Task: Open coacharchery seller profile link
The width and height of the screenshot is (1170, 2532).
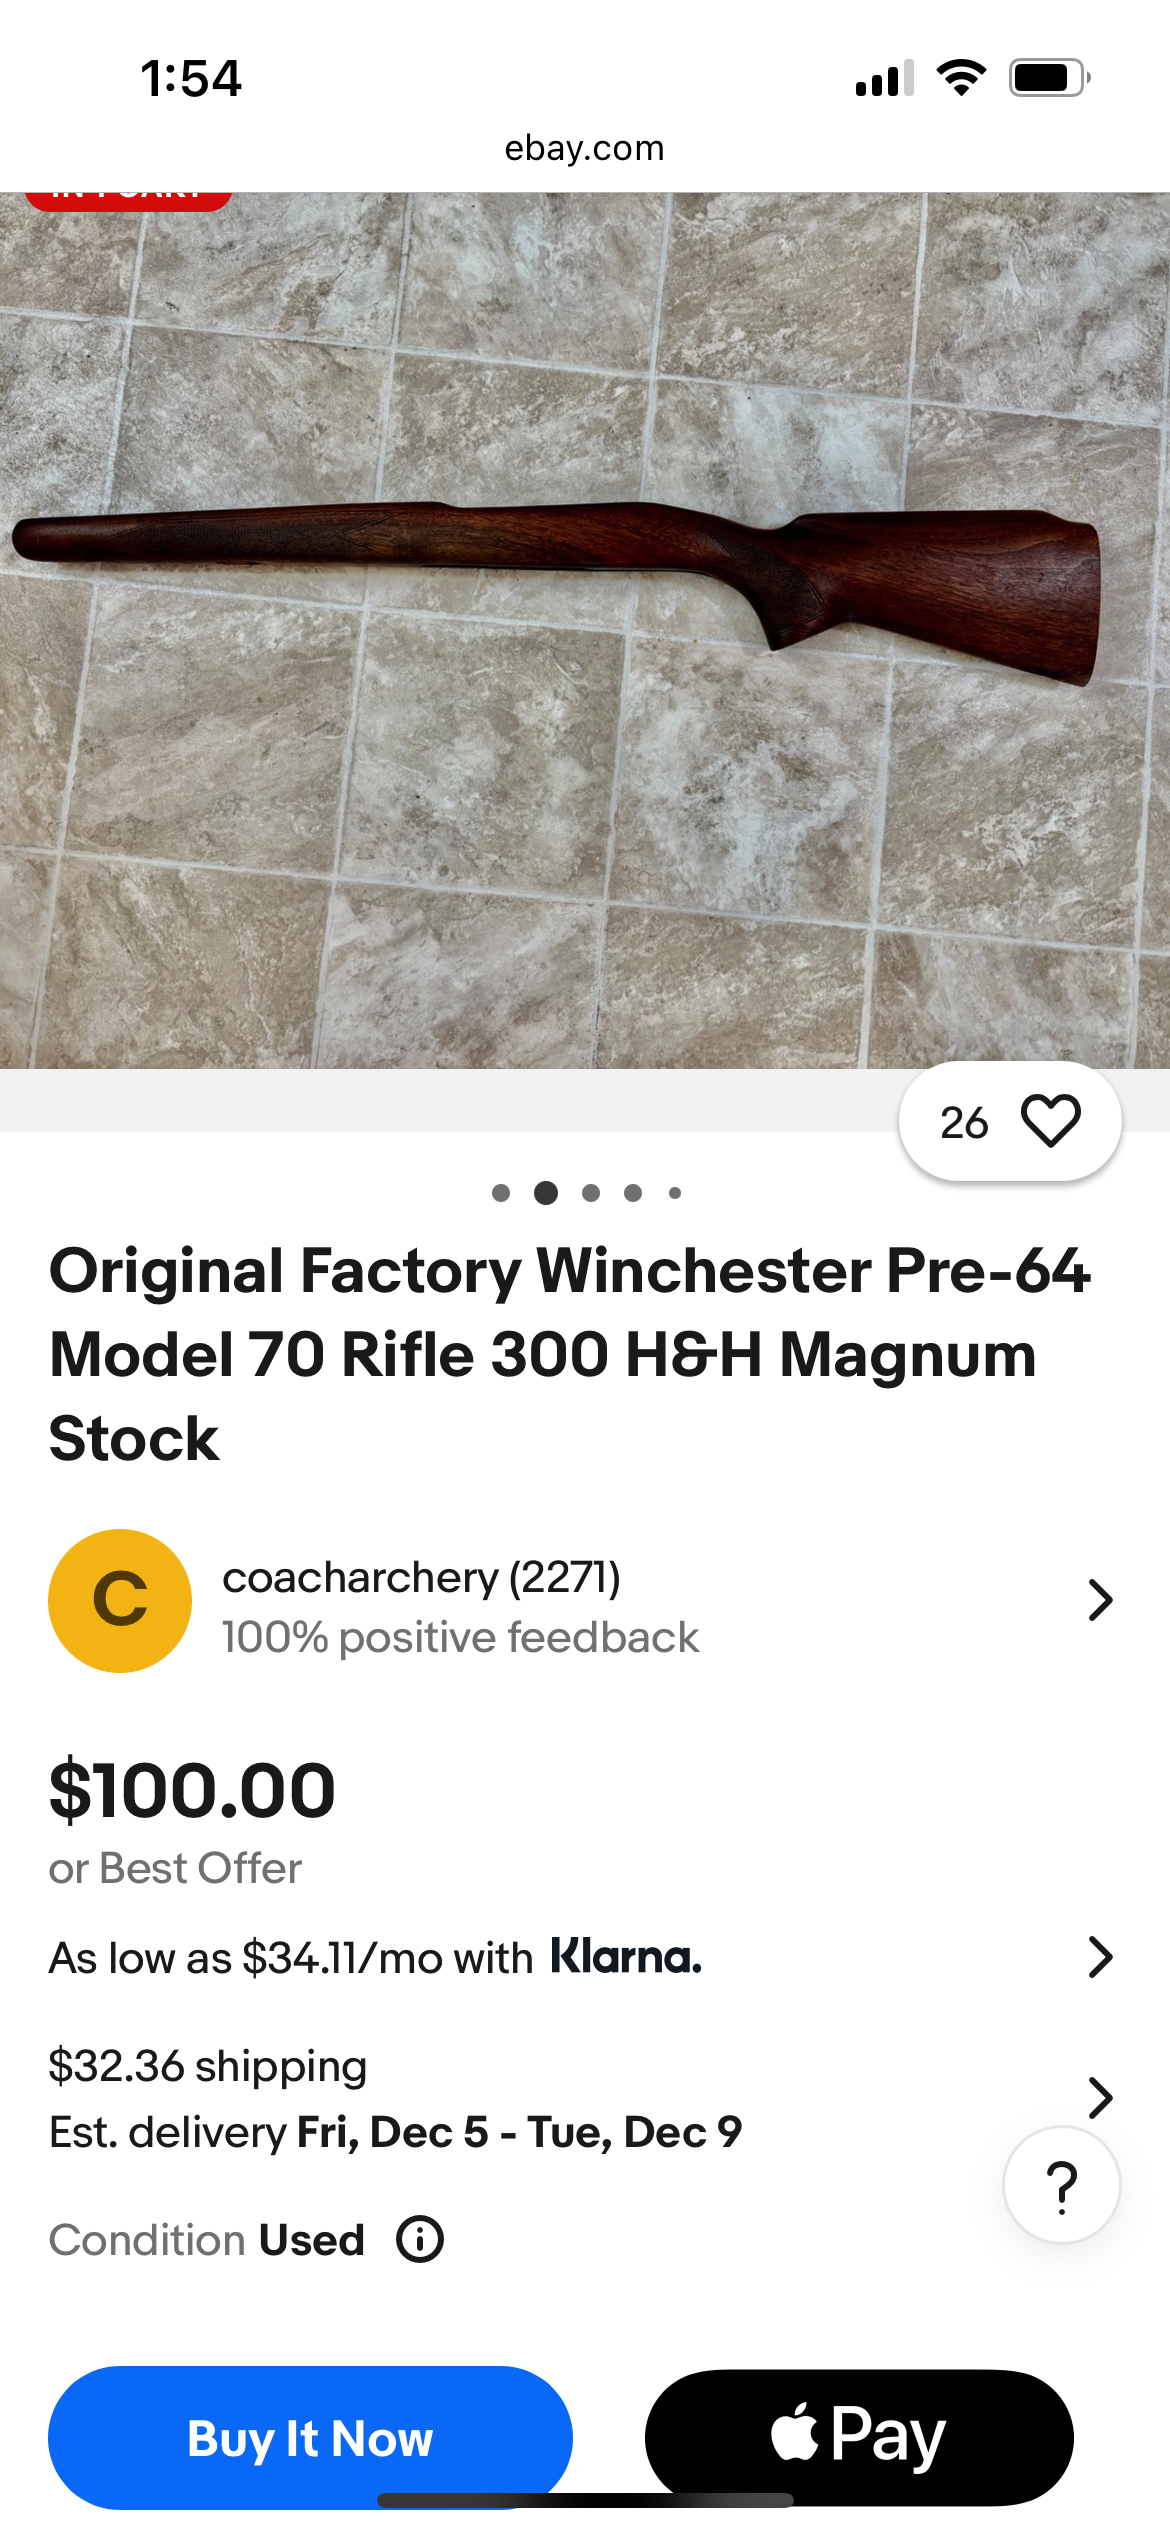Action: coord(421,1578)
